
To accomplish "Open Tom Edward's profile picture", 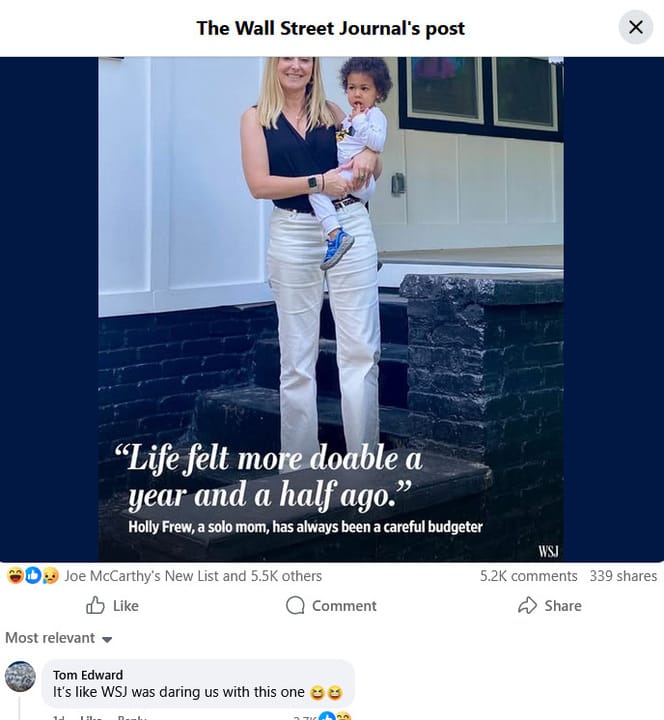I will 20,676.
